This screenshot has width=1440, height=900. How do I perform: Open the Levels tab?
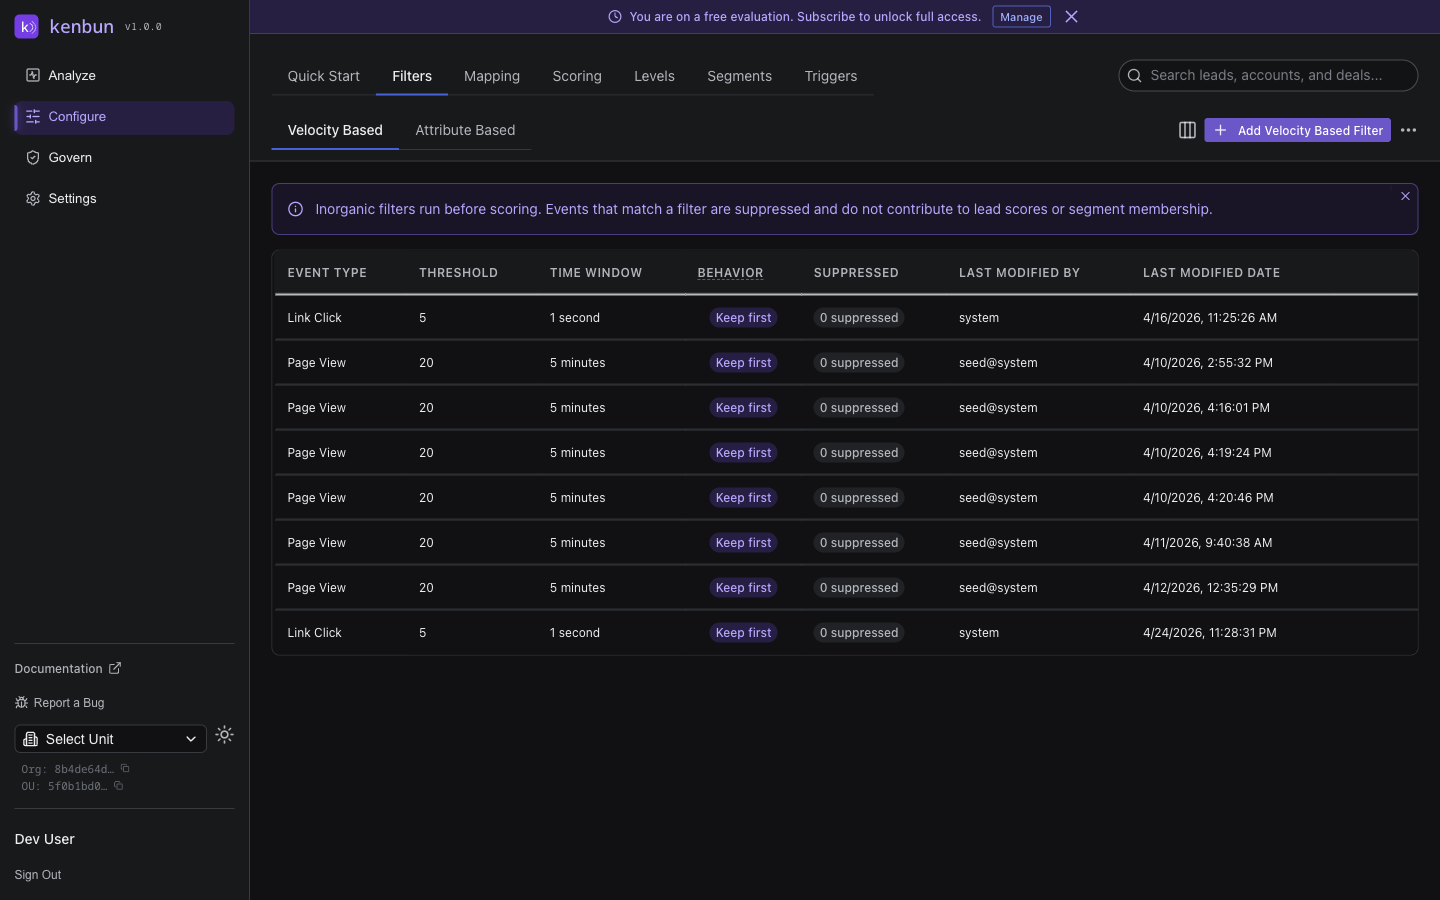click(654, 76)
